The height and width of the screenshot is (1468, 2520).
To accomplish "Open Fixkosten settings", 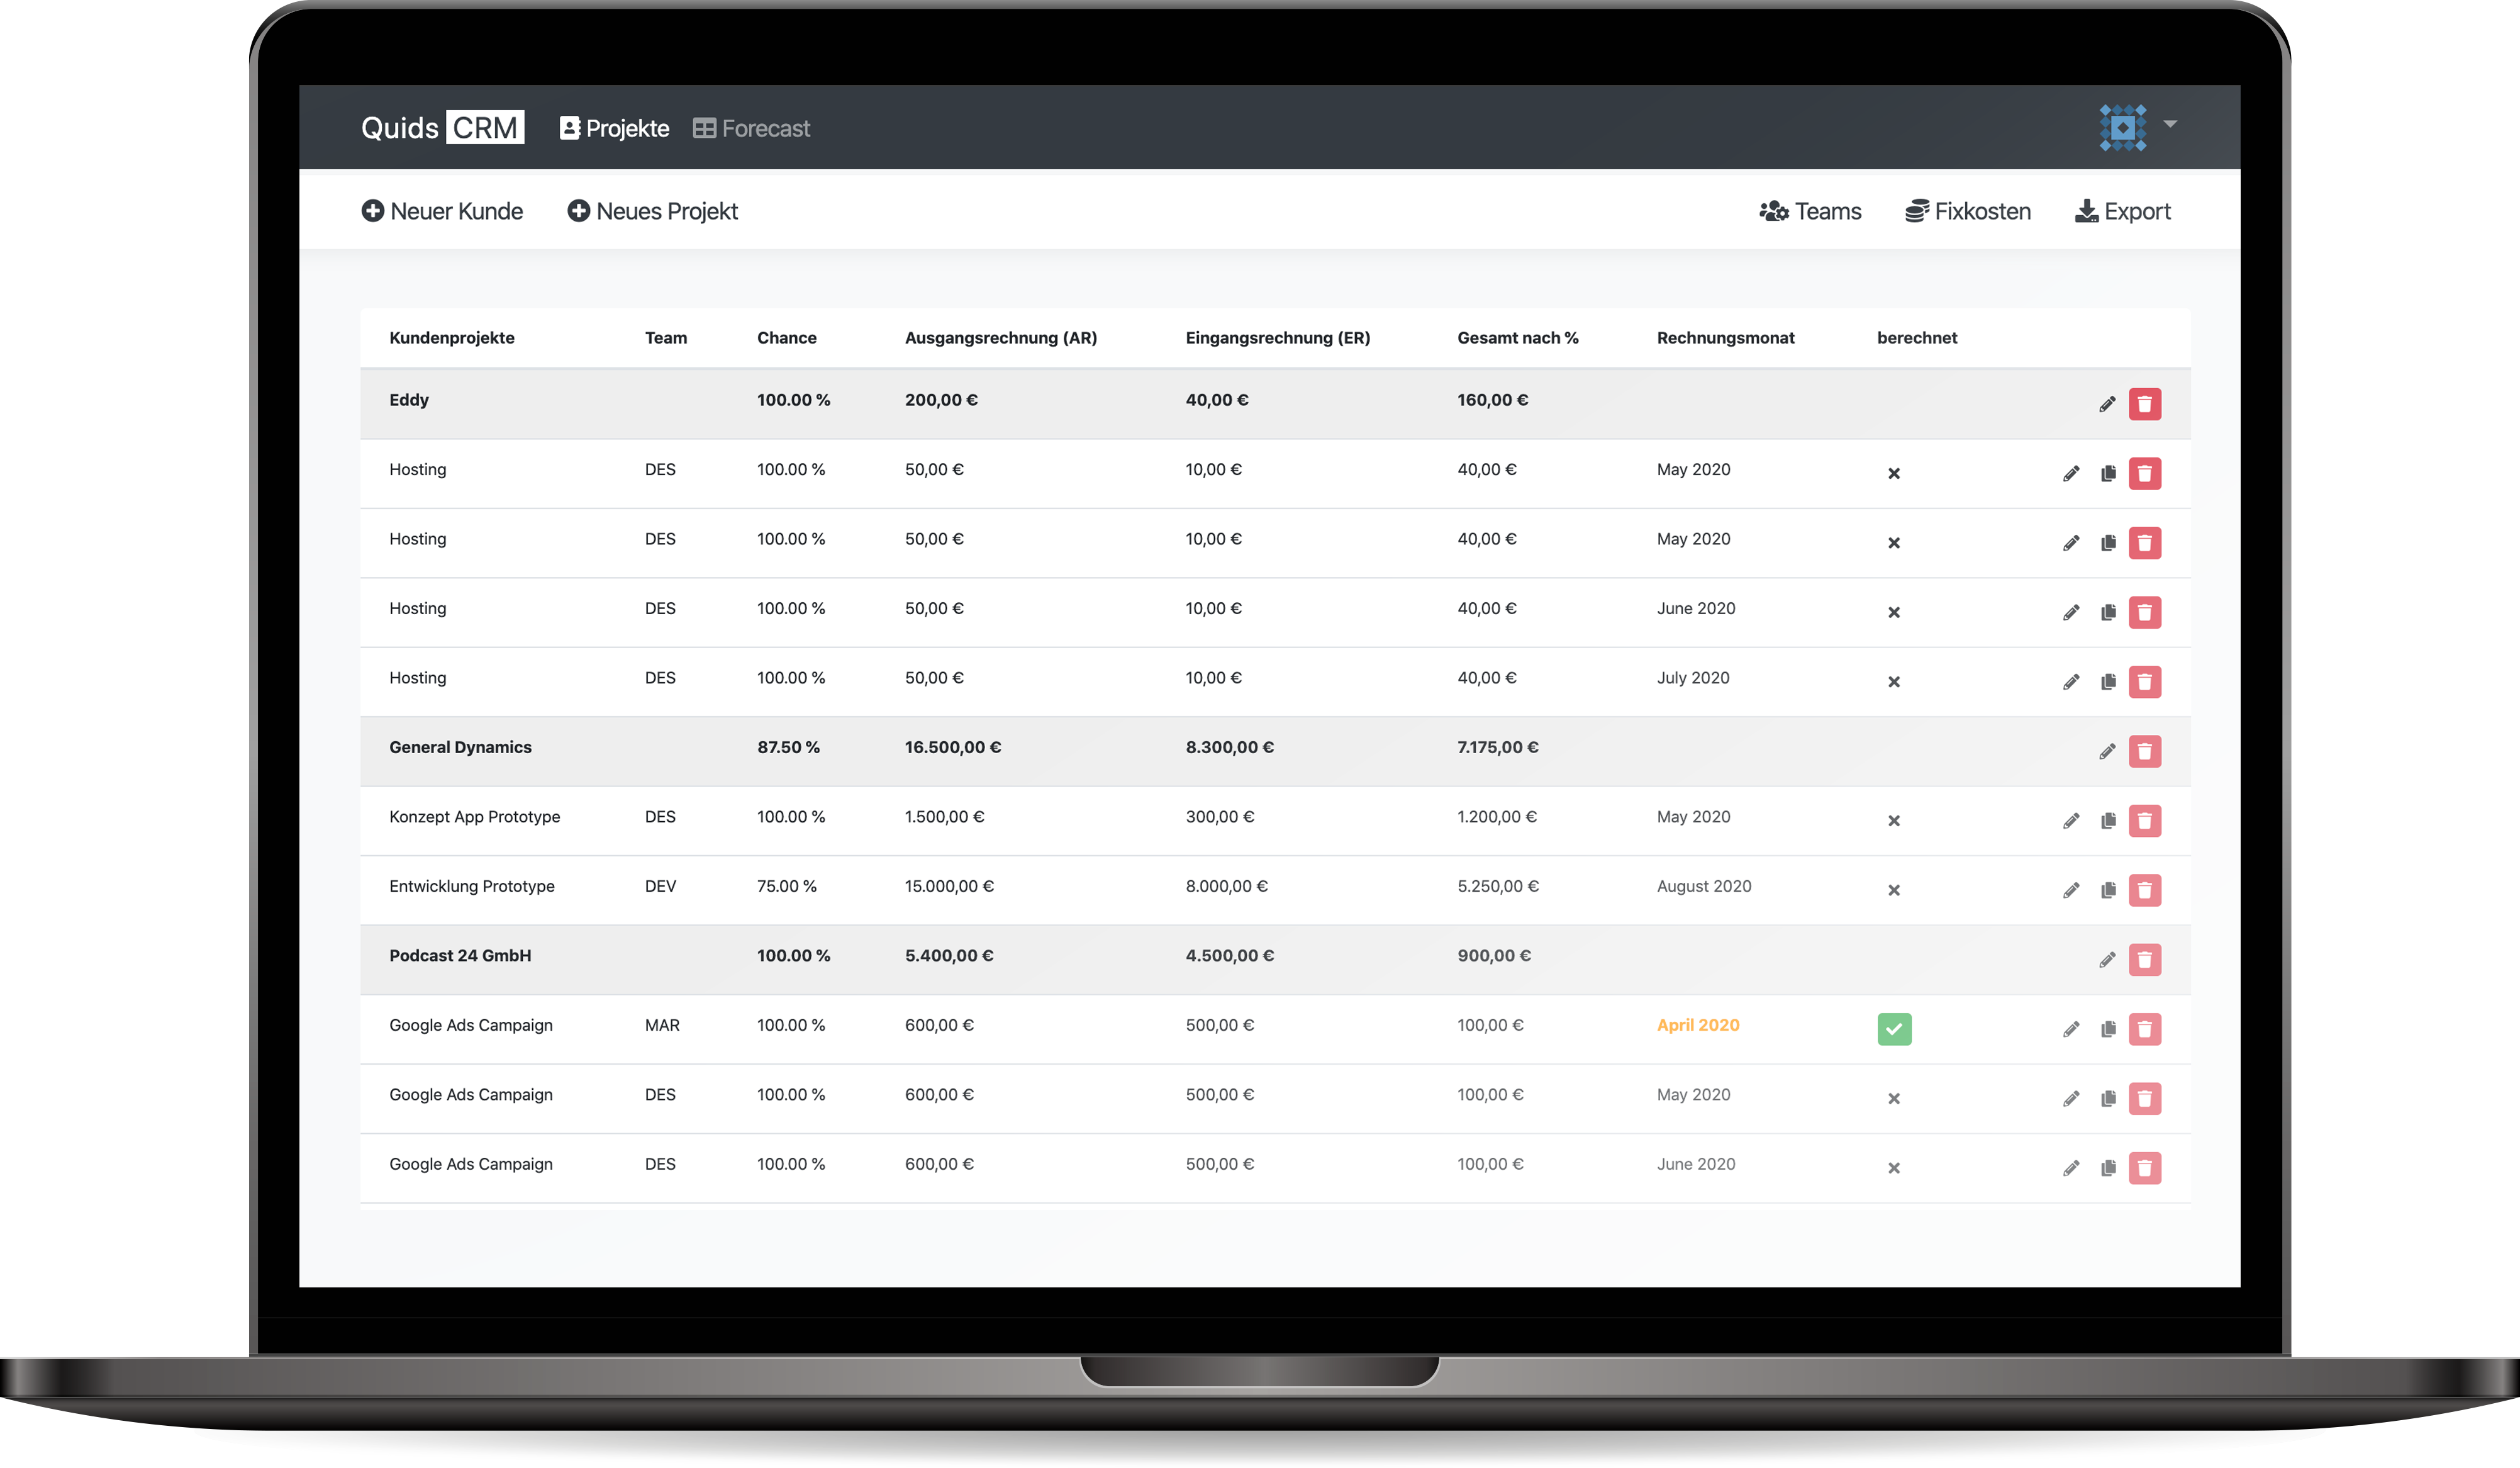I will pyautogui.click(x=1968, y=211).
